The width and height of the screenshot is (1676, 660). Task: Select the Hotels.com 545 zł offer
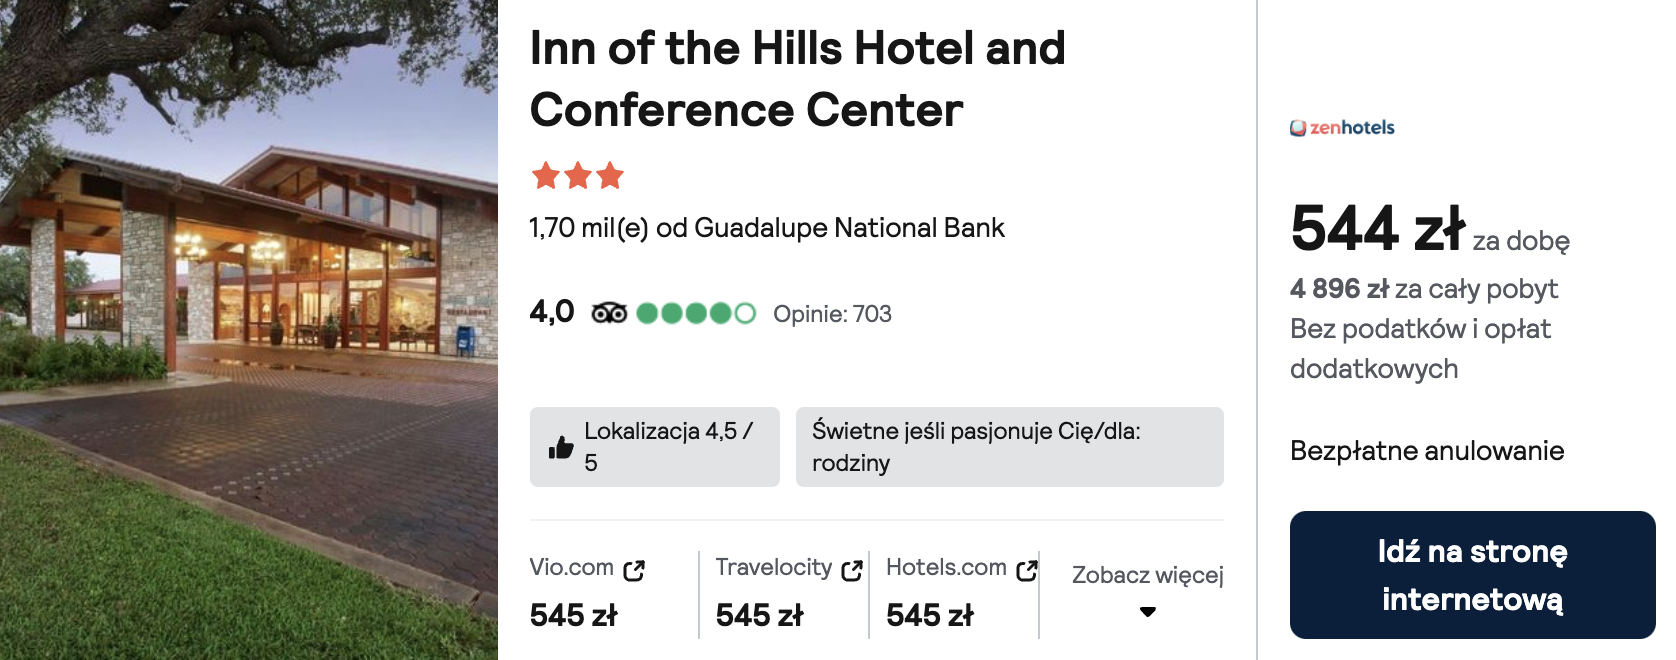tap(962, 592)
